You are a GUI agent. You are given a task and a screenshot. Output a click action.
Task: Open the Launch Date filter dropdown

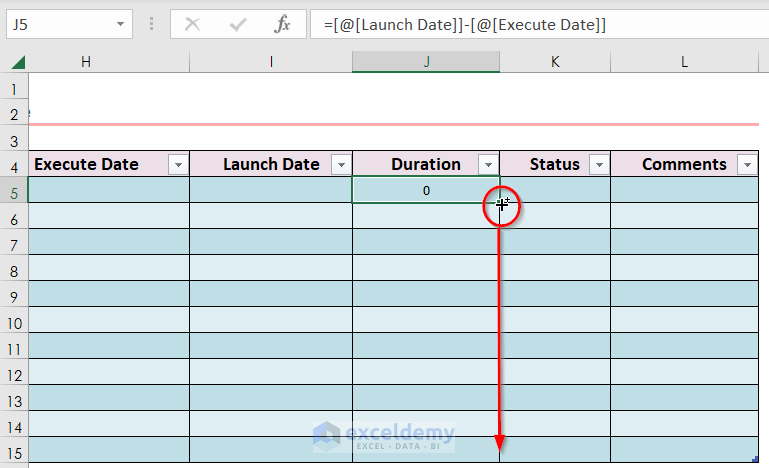point(341,165)
